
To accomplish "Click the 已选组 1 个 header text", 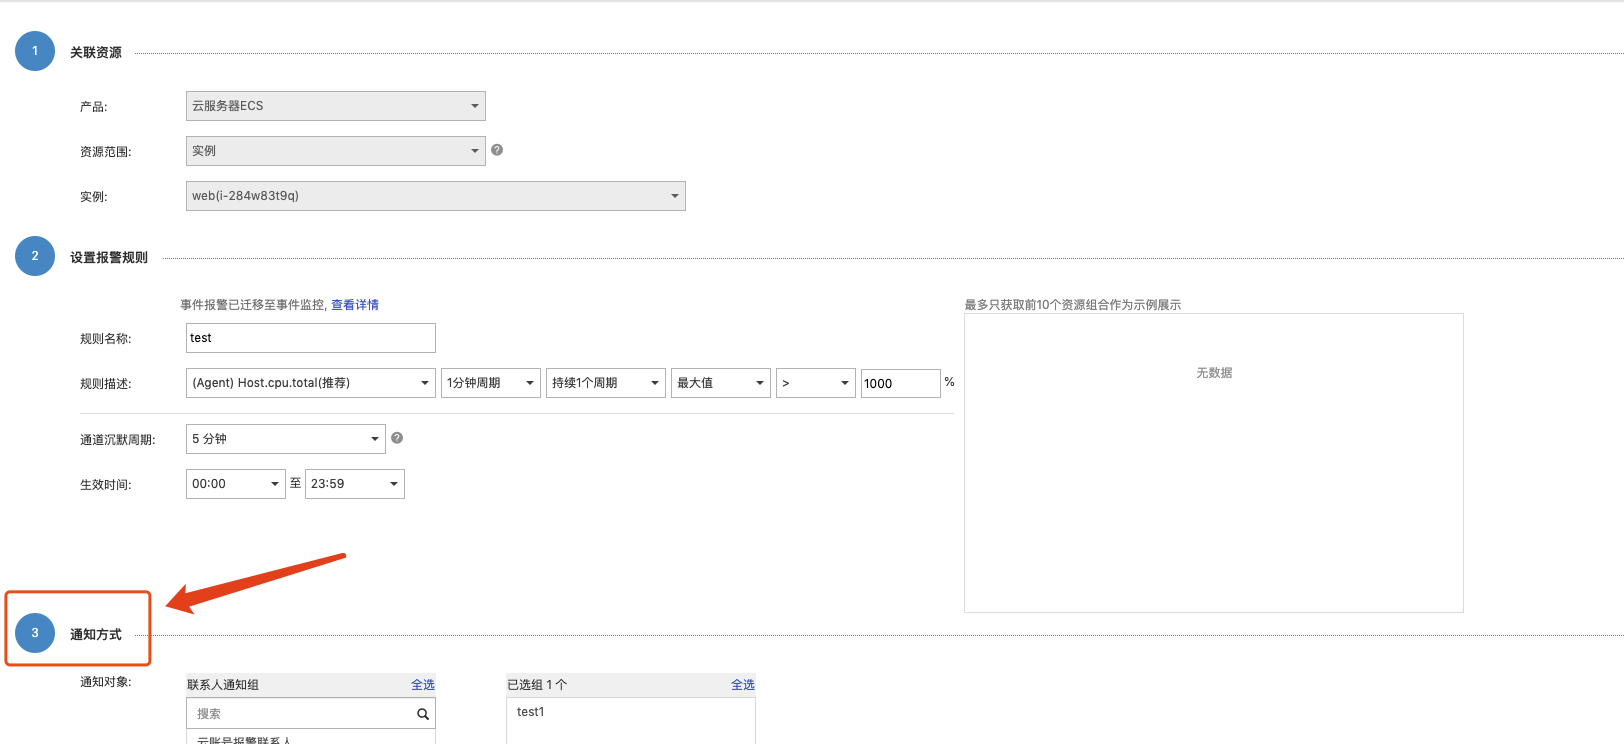I will pos(537,685).
